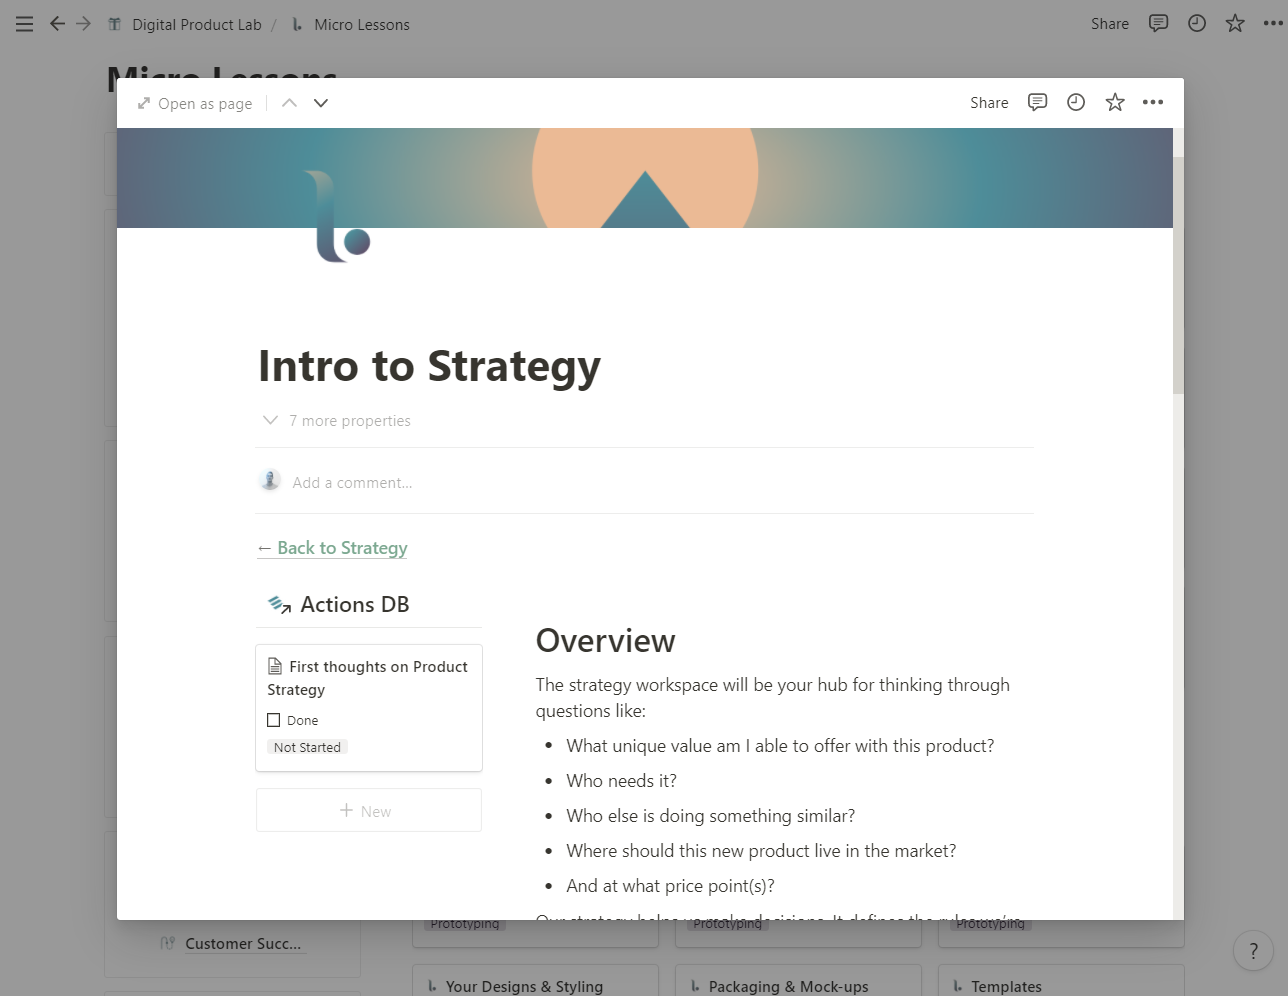
Task: Open the modal's ellipsis options icon
Action: coord(1152,102)
